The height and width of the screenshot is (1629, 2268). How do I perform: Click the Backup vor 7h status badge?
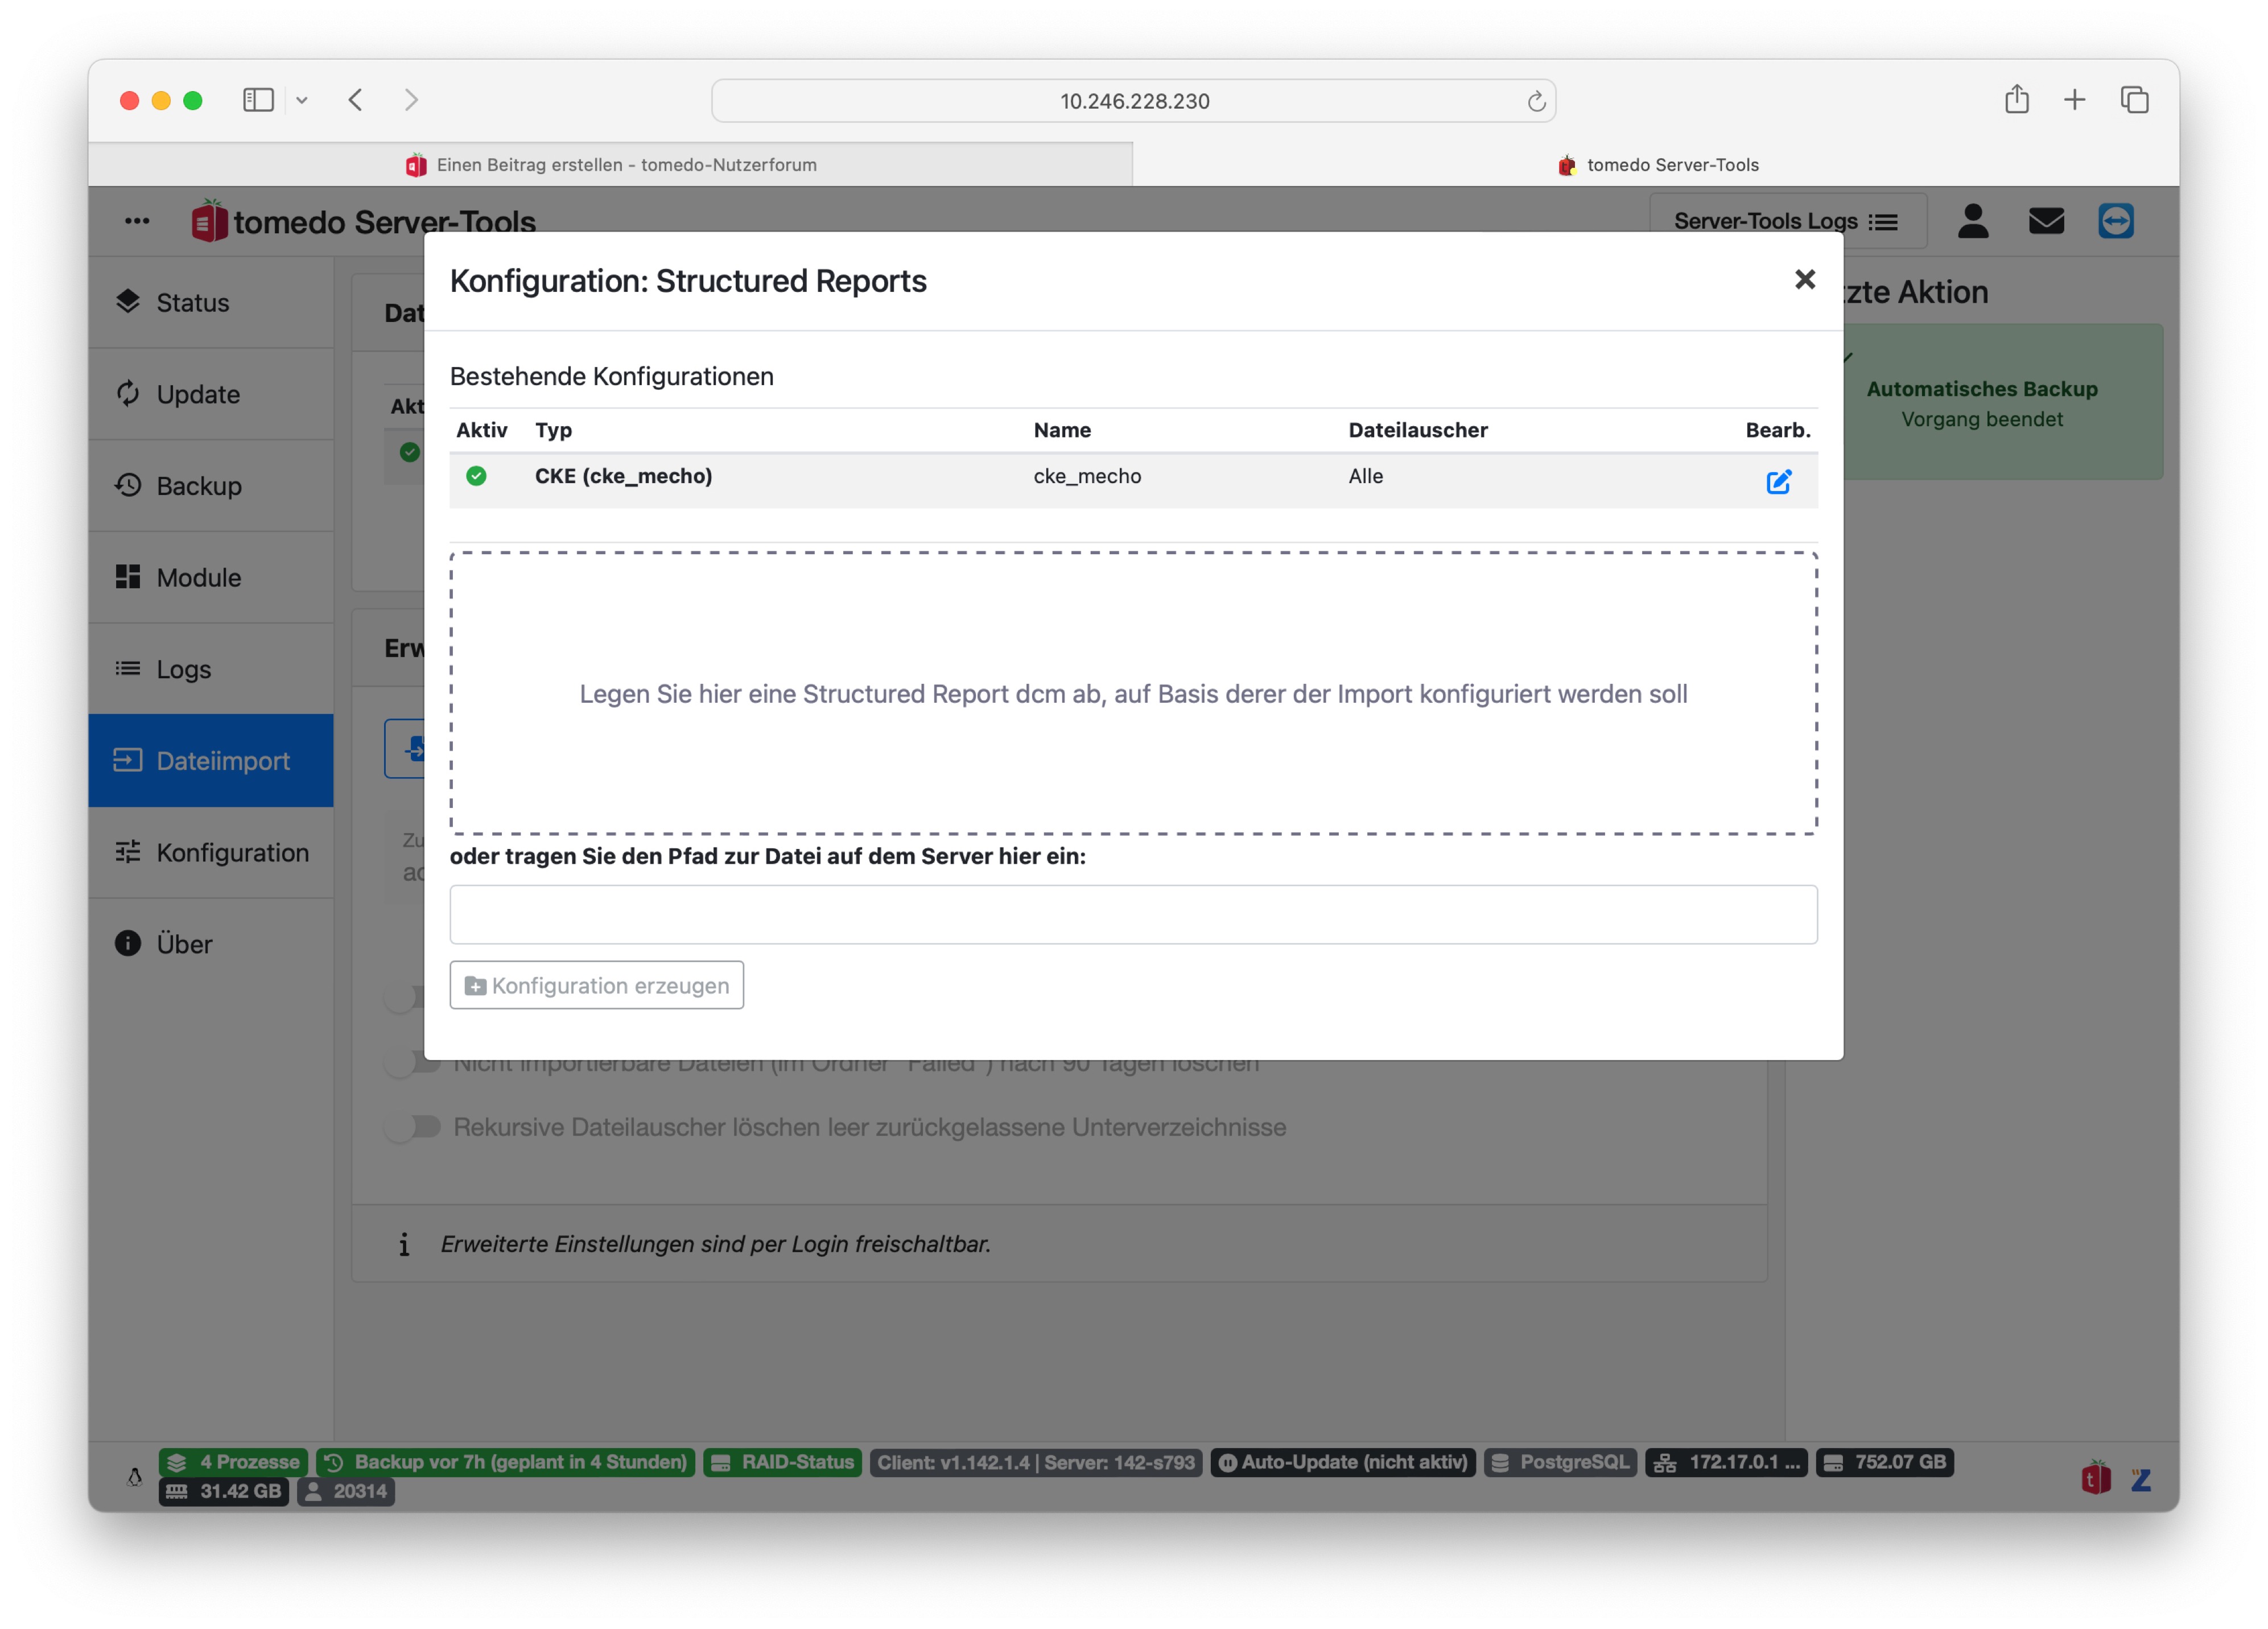(505, 1461)
